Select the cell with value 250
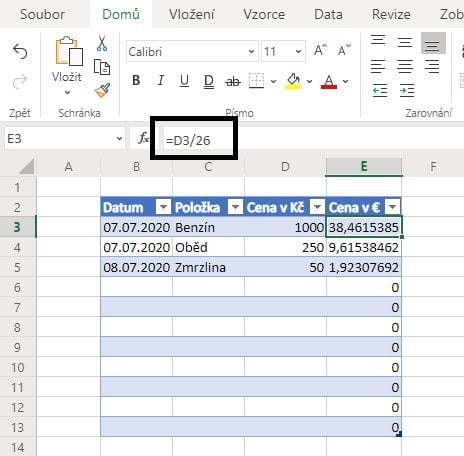The height and width of the screenshot is (456, 464). 285,247
